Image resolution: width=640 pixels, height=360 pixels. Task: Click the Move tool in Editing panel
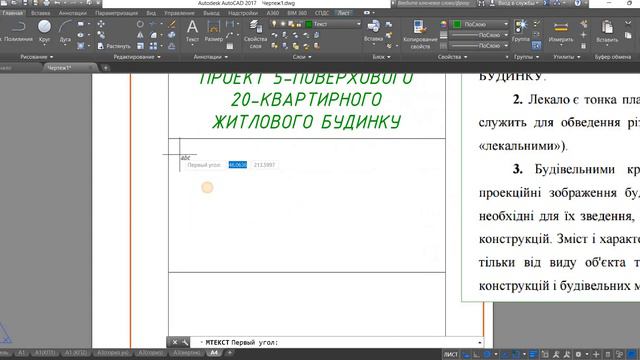(101, 24)
